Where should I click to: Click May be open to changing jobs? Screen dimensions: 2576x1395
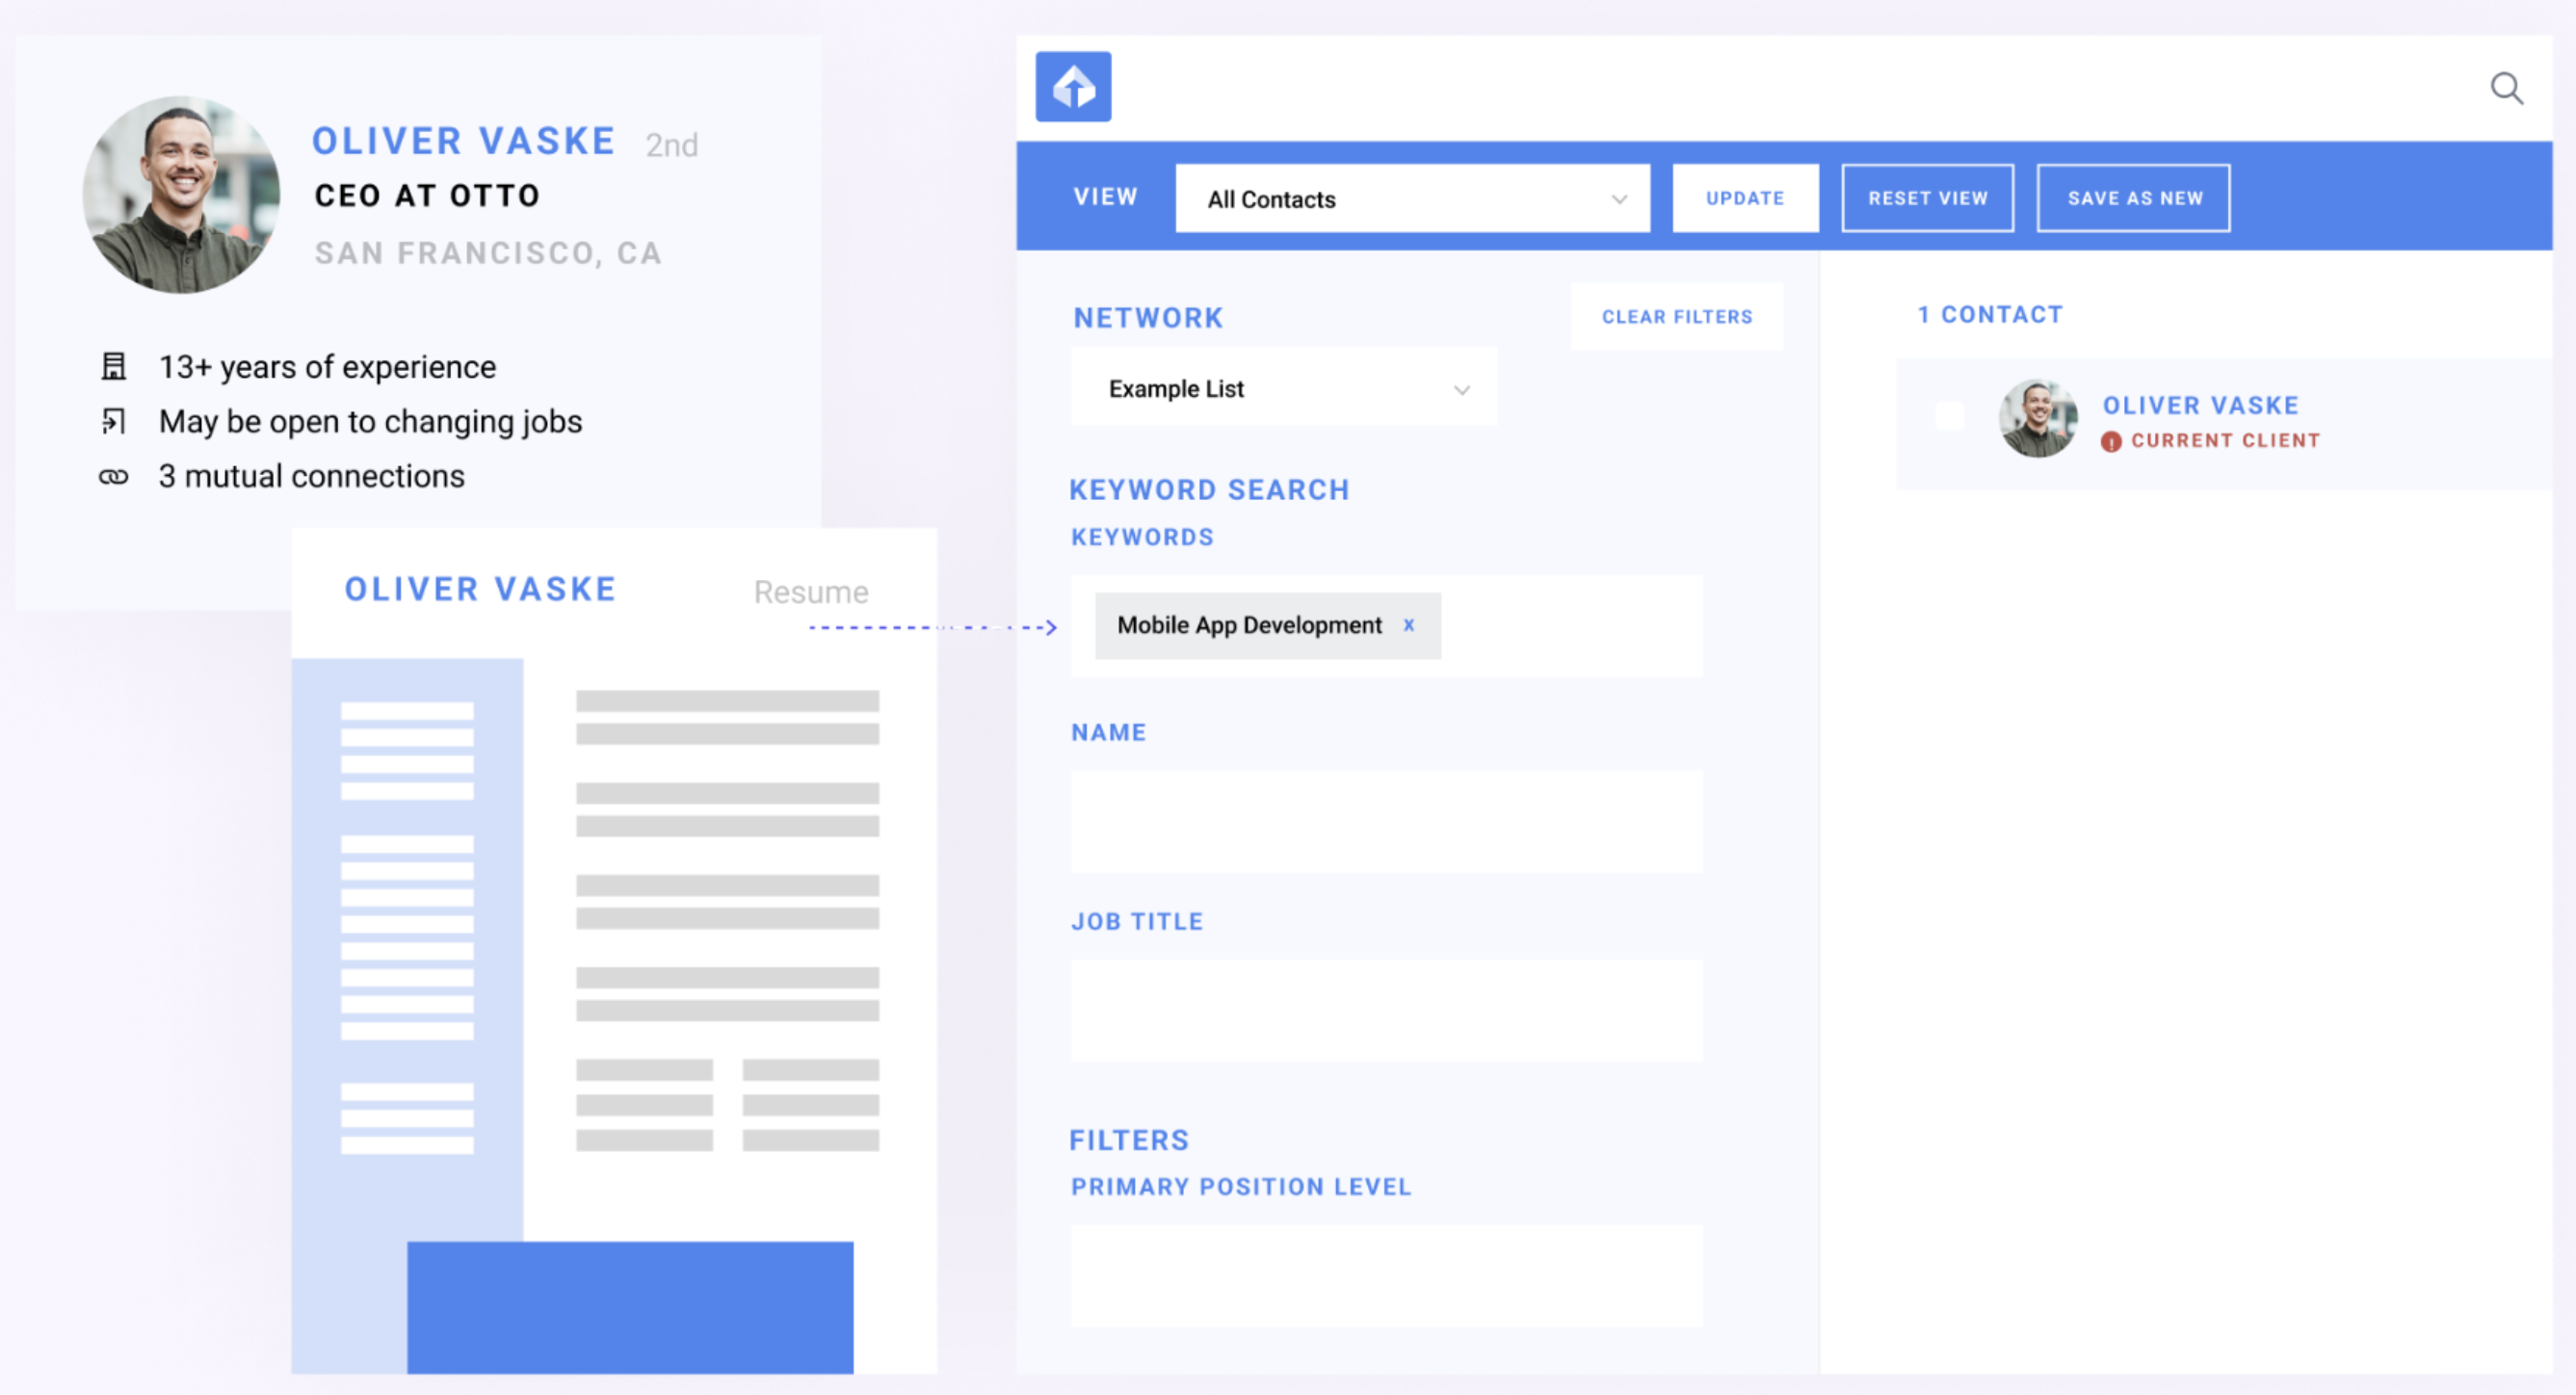tap(370, 421)
